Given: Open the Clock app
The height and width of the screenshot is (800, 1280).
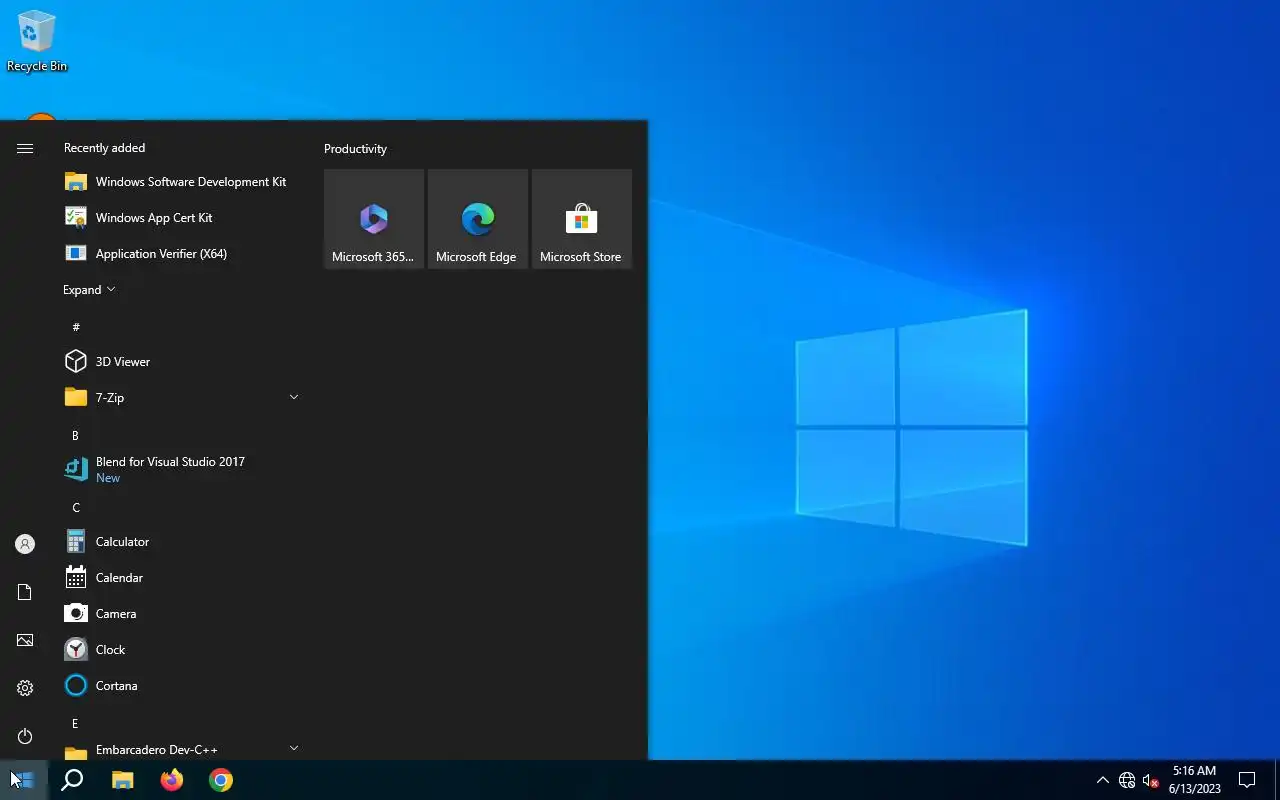Looking at the screenshot, I should coord(182,650).
